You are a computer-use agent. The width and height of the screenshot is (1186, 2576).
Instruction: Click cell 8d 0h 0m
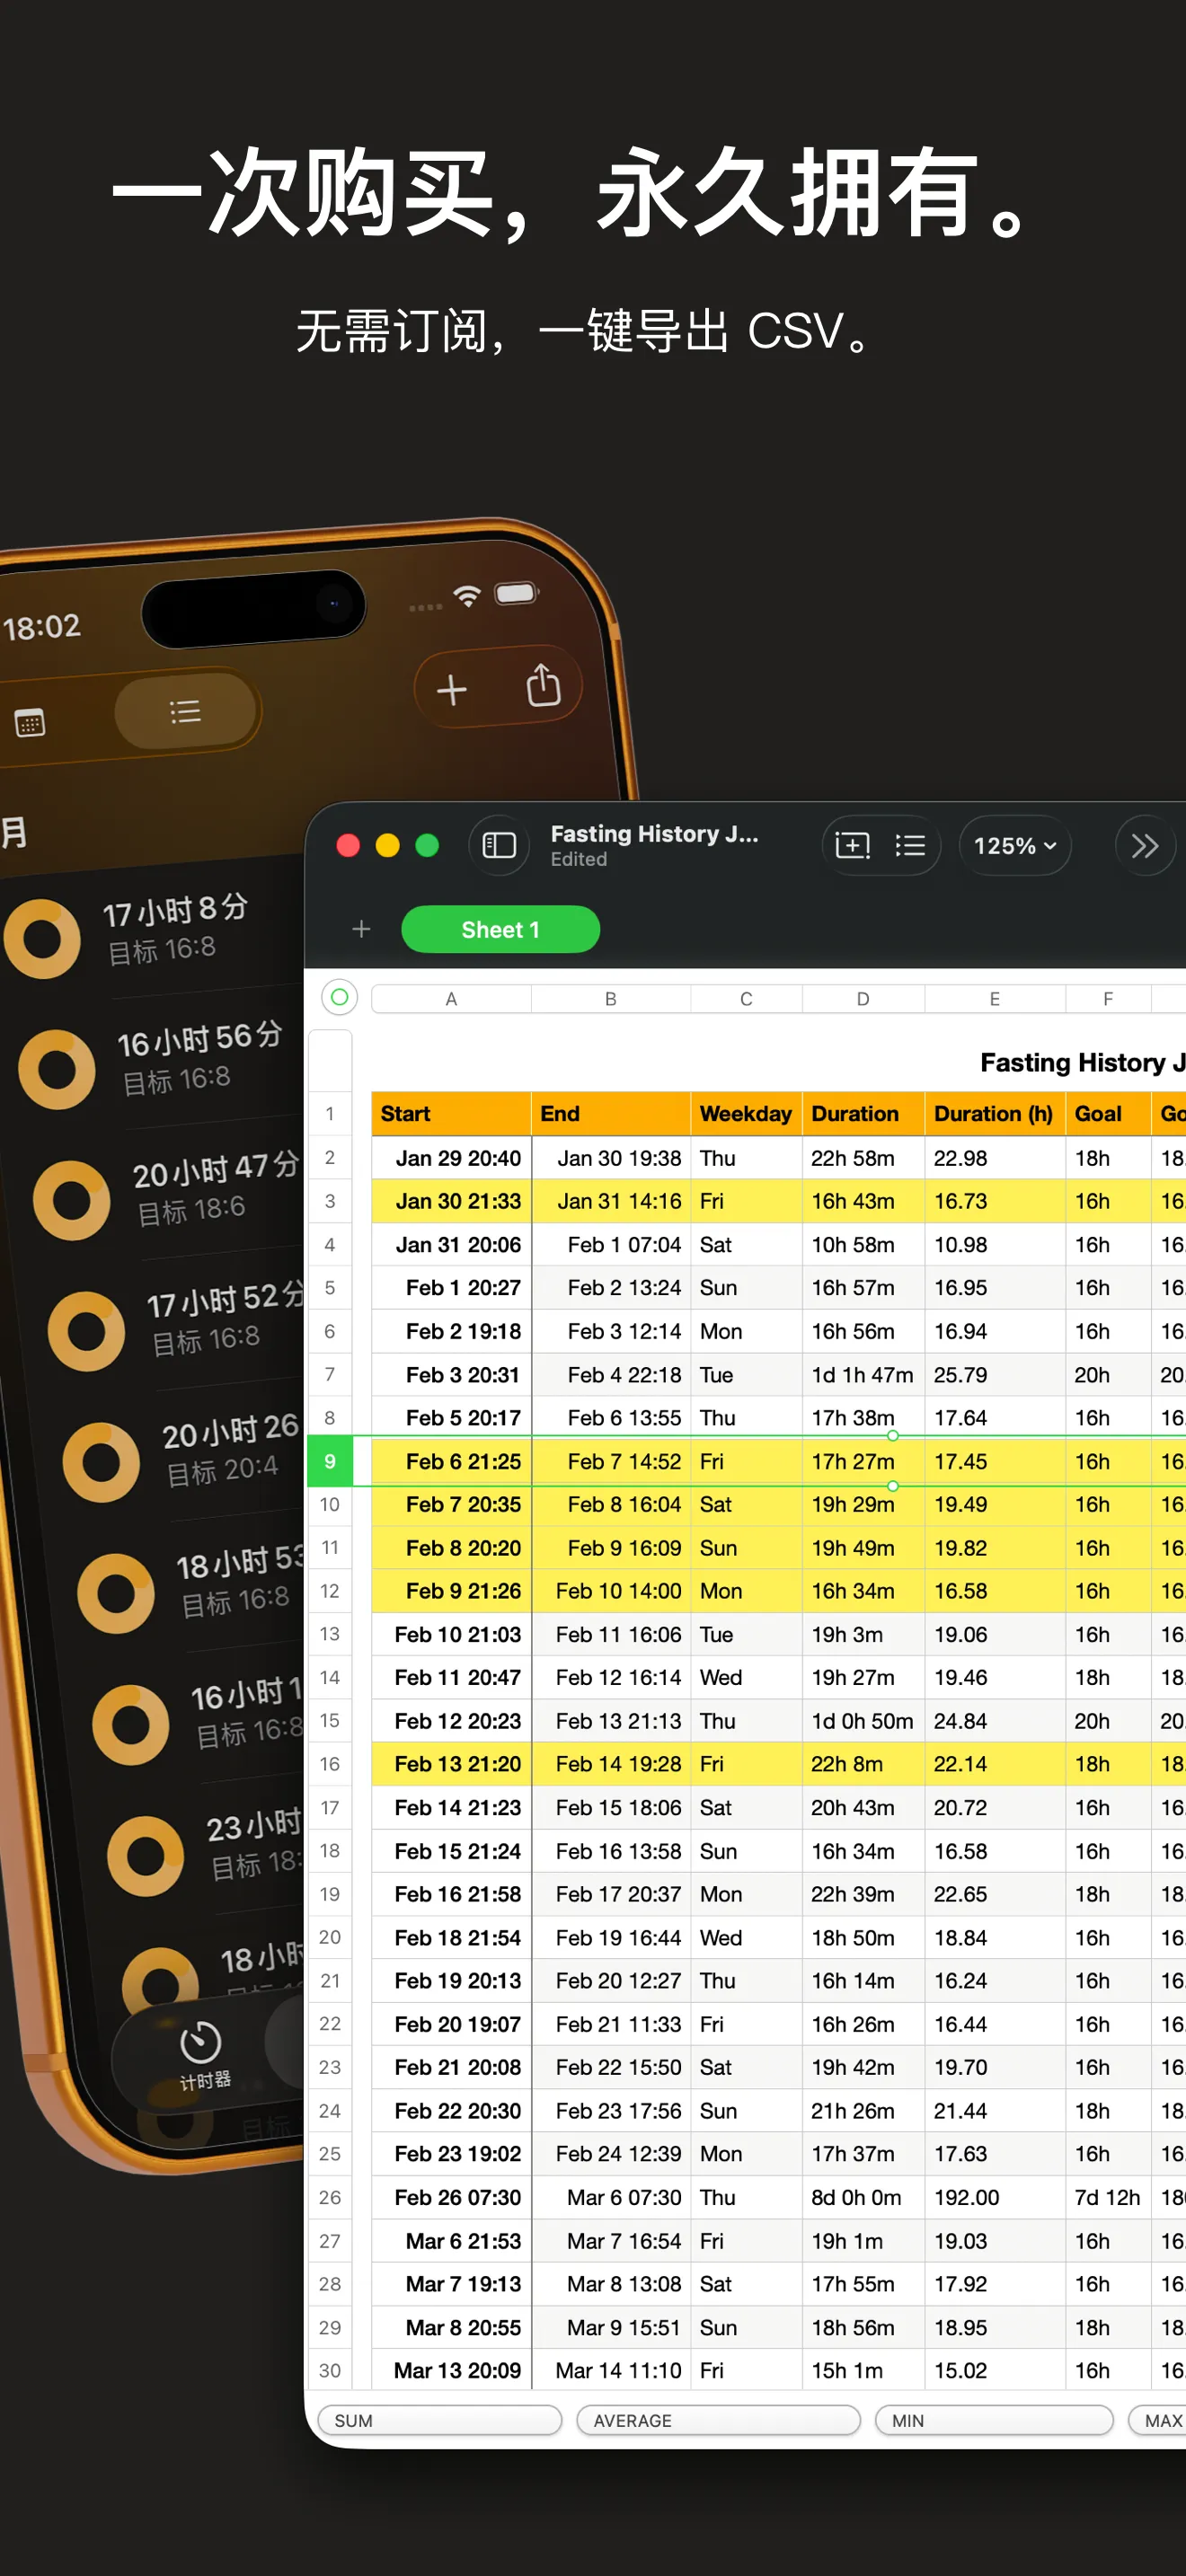coord(863,2197)
